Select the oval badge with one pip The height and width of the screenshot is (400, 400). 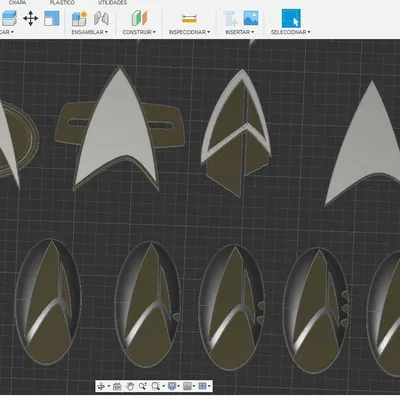click(x=148, y=305)
